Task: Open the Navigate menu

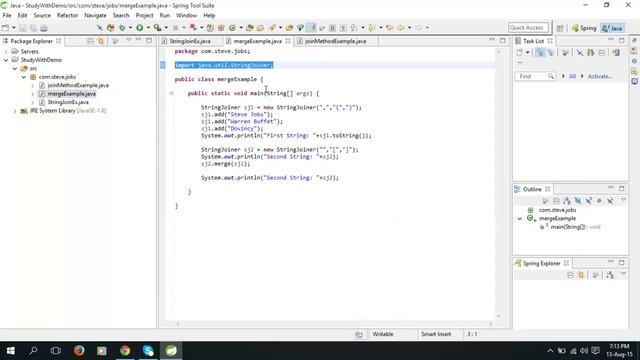Action: (x=95, y=15)
